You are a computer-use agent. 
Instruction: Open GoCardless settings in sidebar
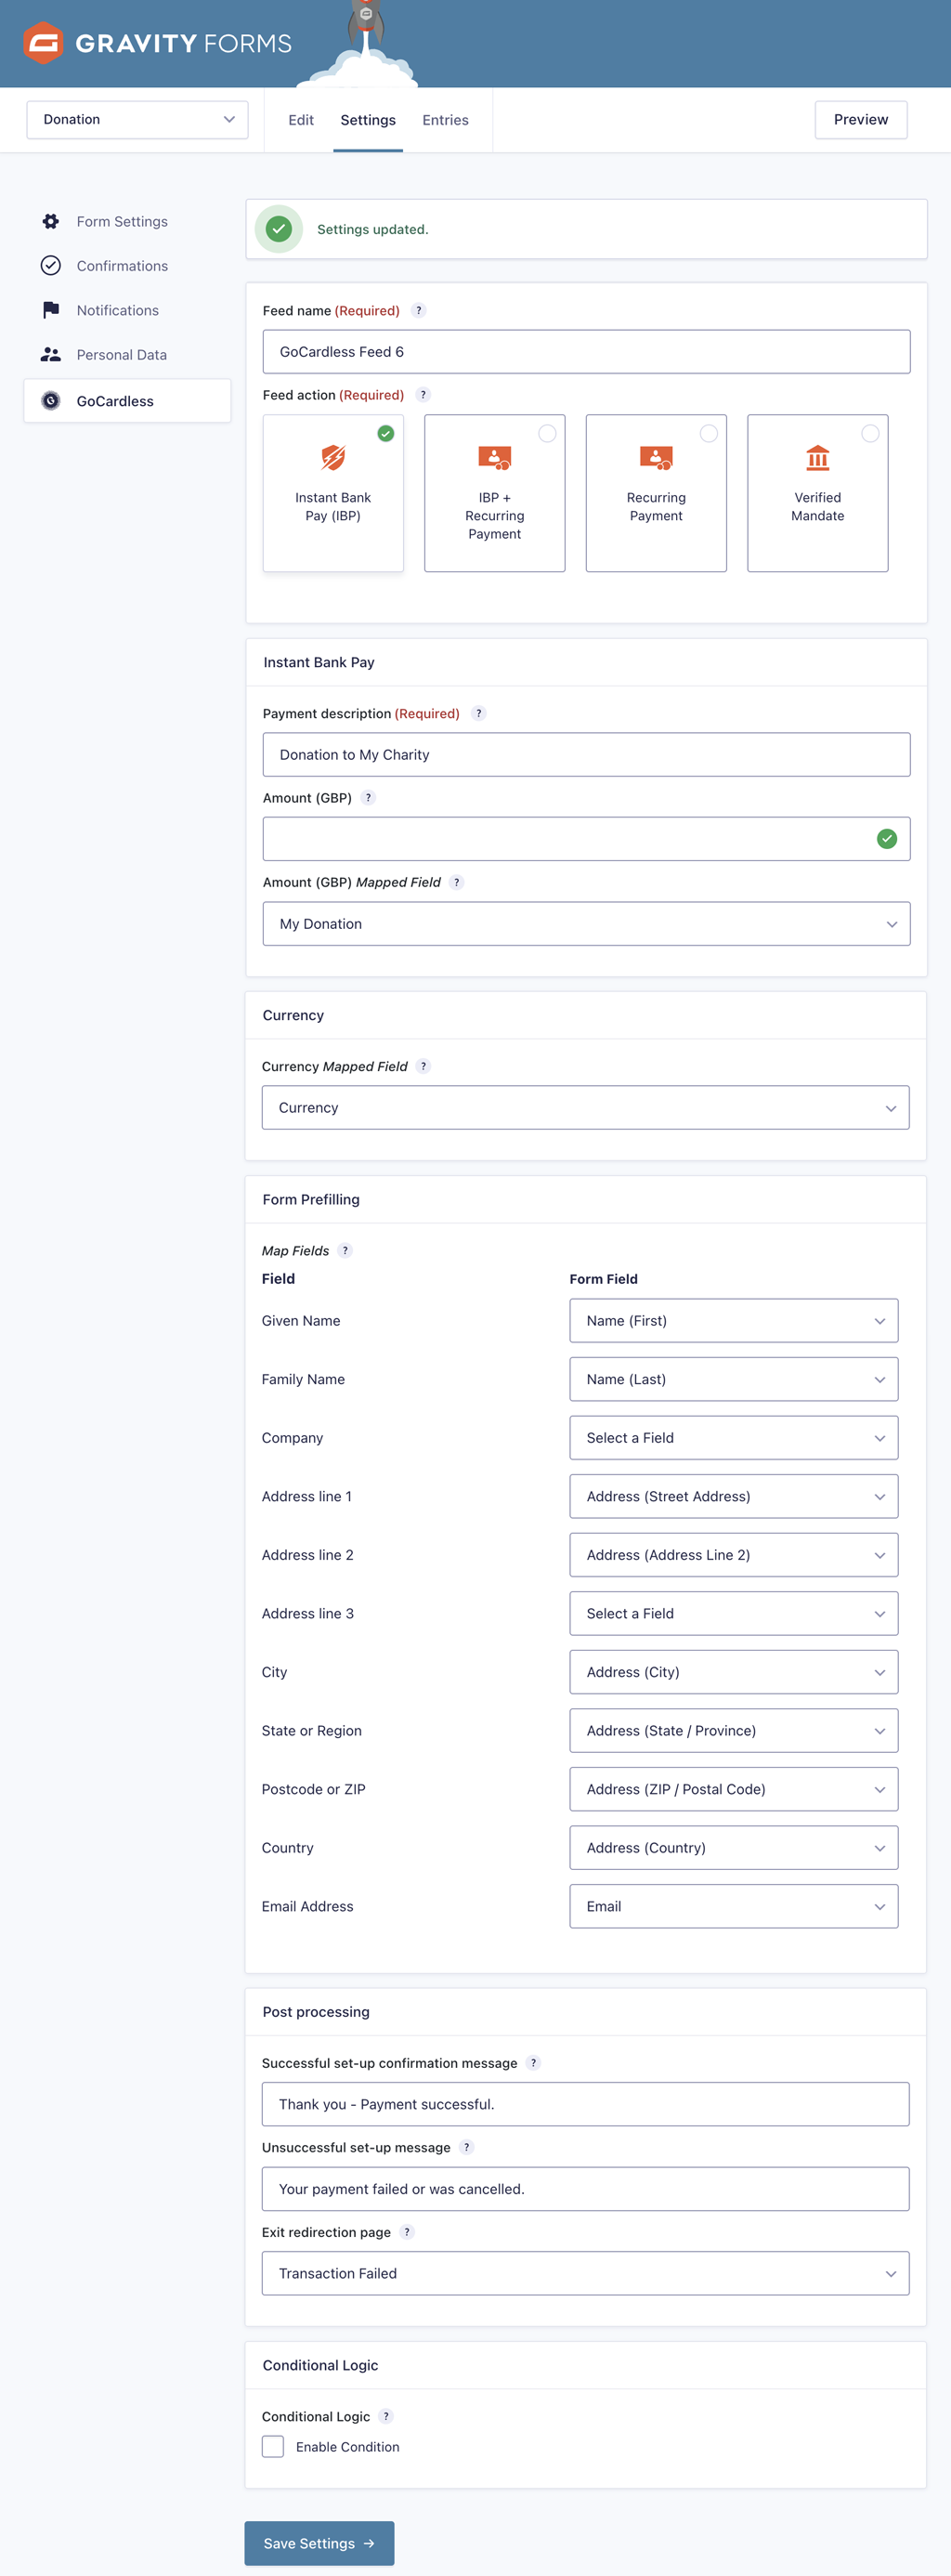pos(127,401)
